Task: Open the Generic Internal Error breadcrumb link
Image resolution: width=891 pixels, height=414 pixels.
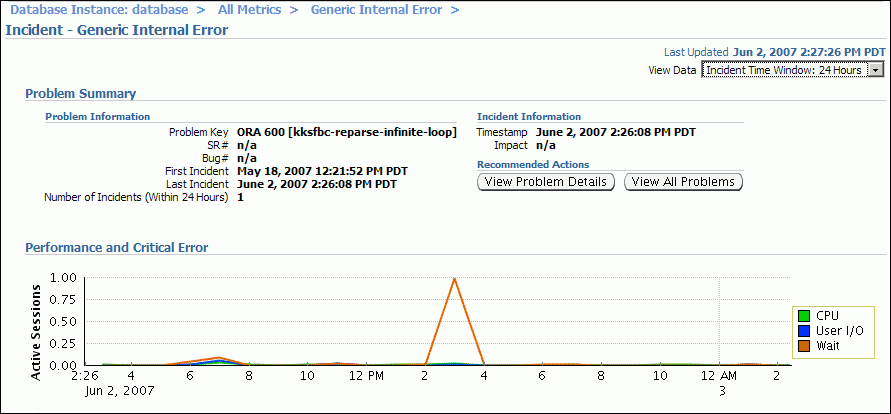Action: (376, 10)
